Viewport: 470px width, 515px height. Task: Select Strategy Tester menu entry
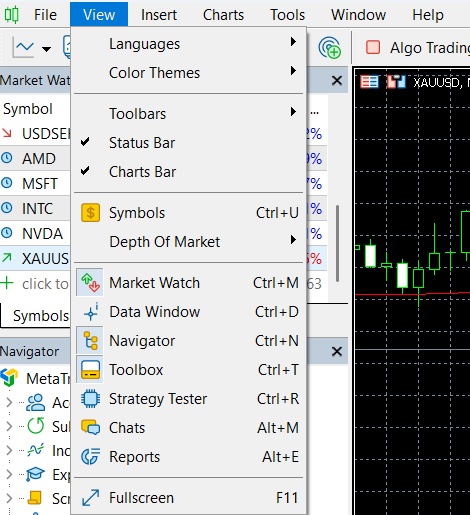coord(188,399)
